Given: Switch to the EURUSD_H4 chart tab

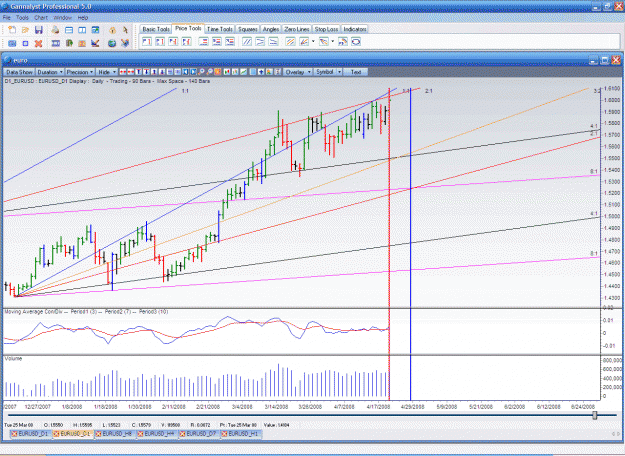Looking at the screenshot, I should point(159,434).
